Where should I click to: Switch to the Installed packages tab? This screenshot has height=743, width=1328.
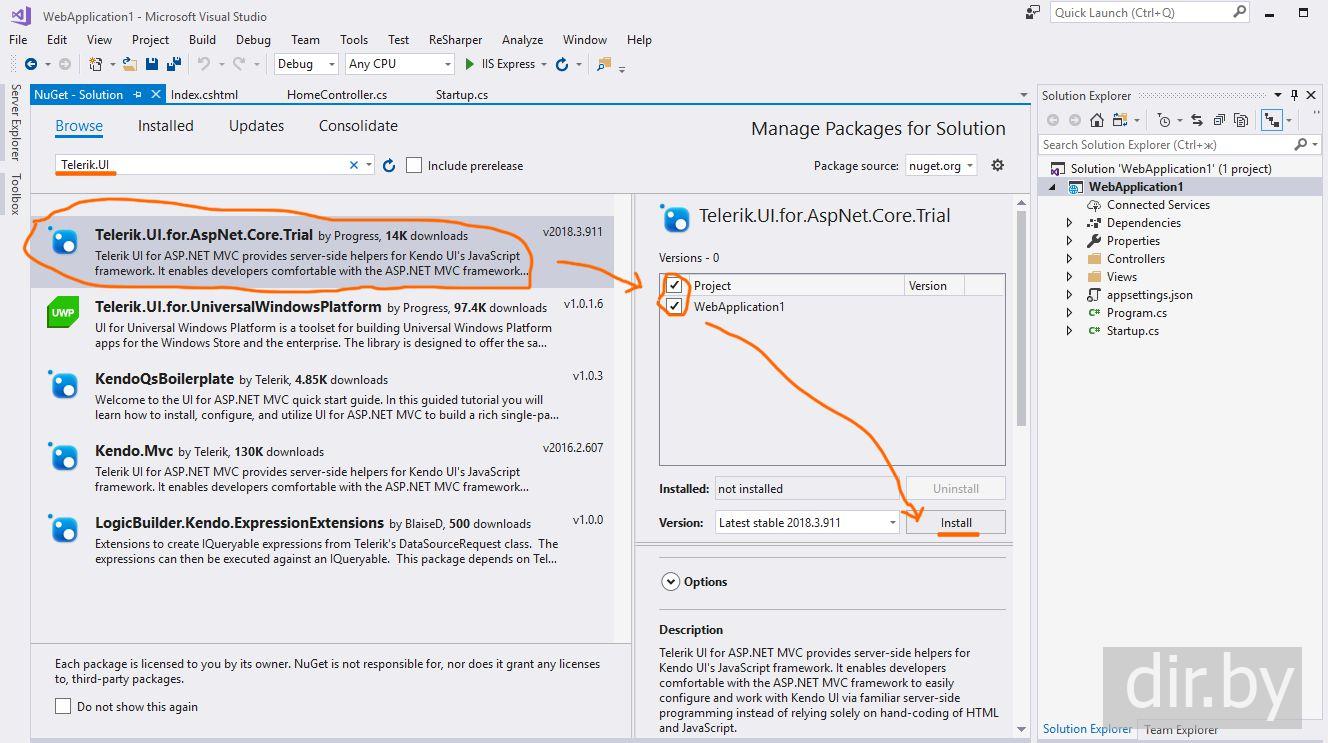[x=165, y=126]
